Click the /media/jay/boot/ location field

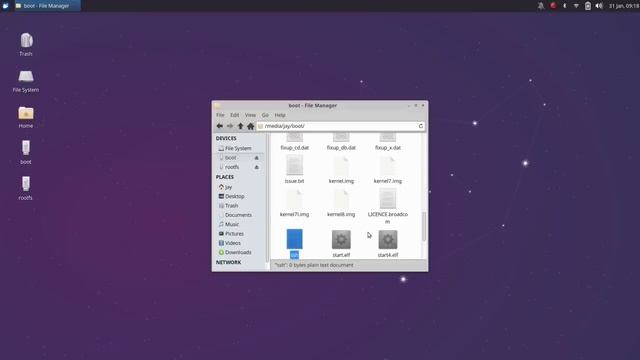pyautogui.click(x=341, y=126)
